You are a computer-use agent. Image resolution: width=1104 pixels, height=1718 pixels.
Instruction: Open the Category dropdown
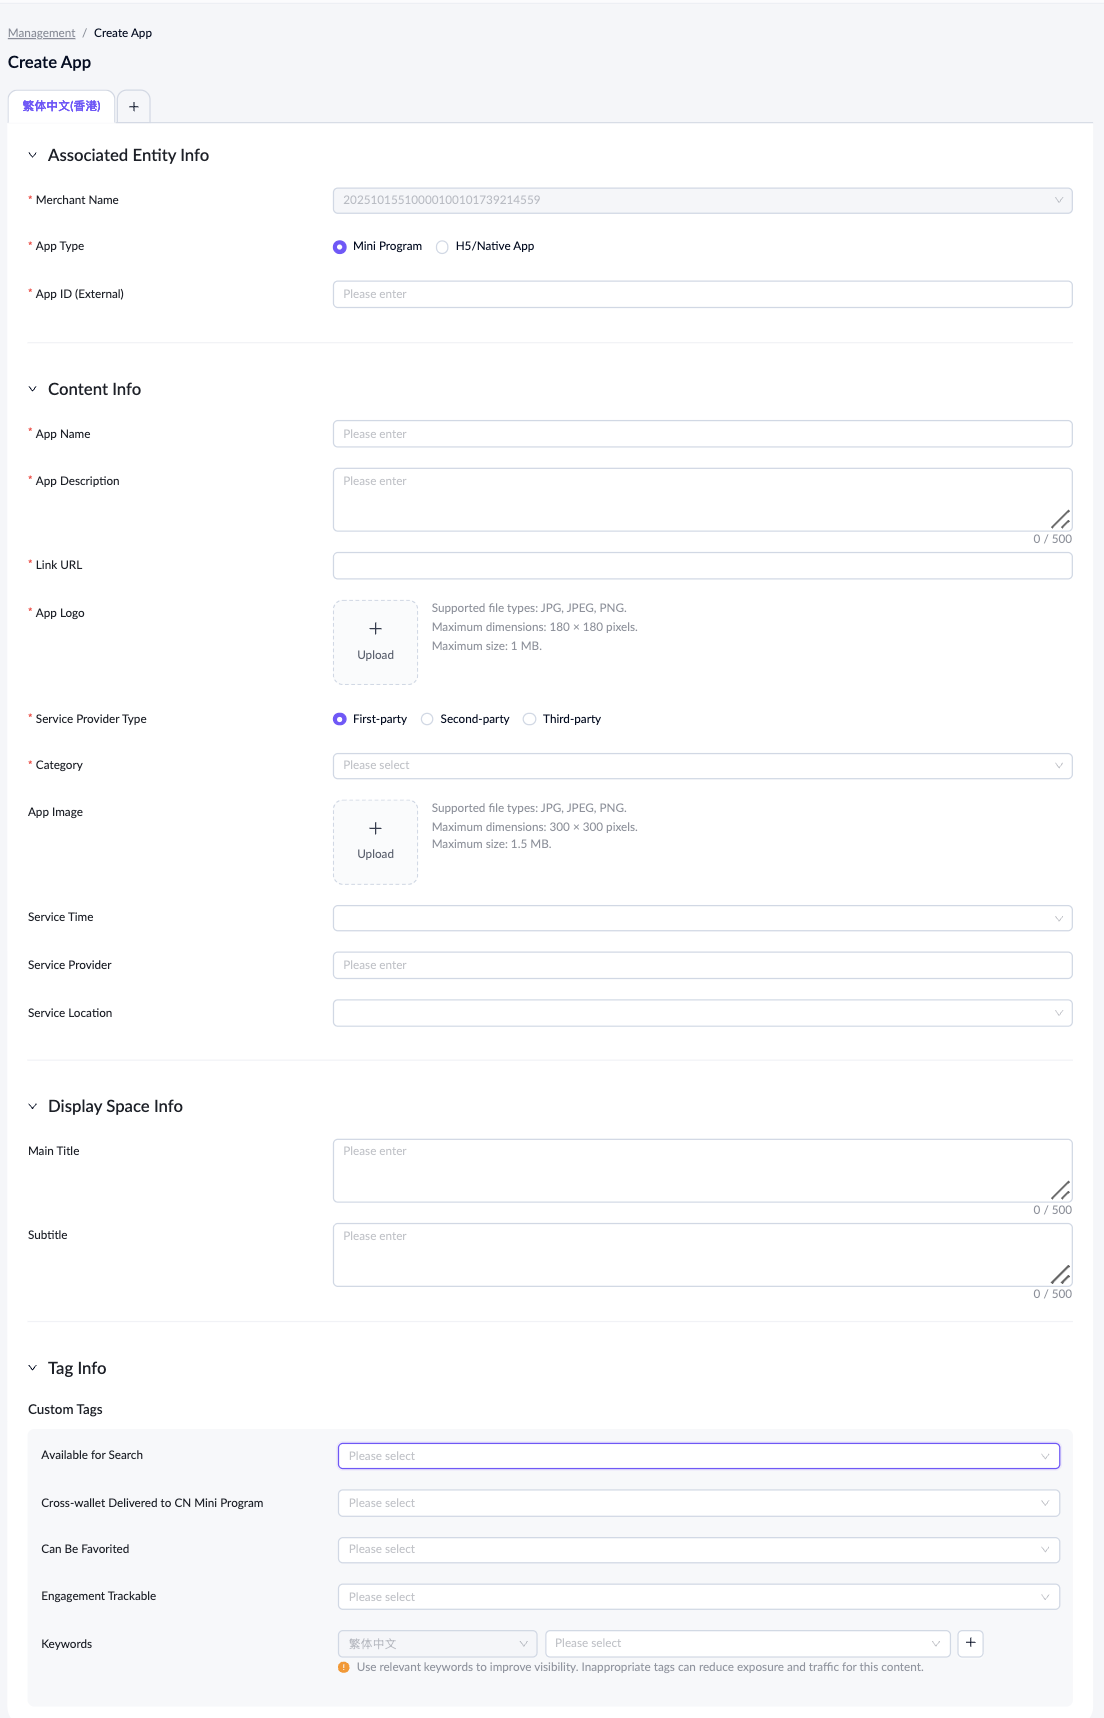tap(701, 766)
